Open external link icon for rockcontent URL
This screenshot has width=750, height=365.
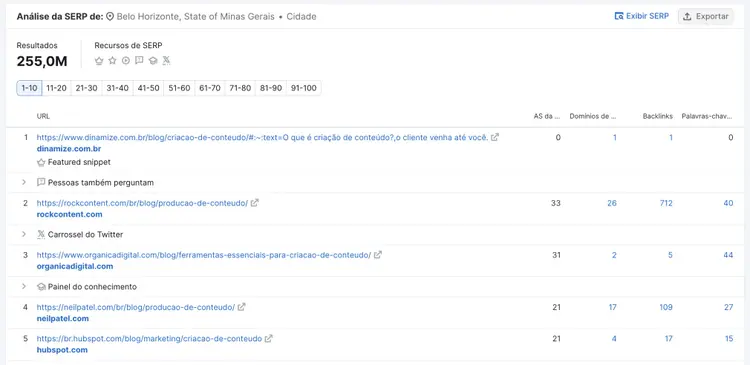click(255, 203)
